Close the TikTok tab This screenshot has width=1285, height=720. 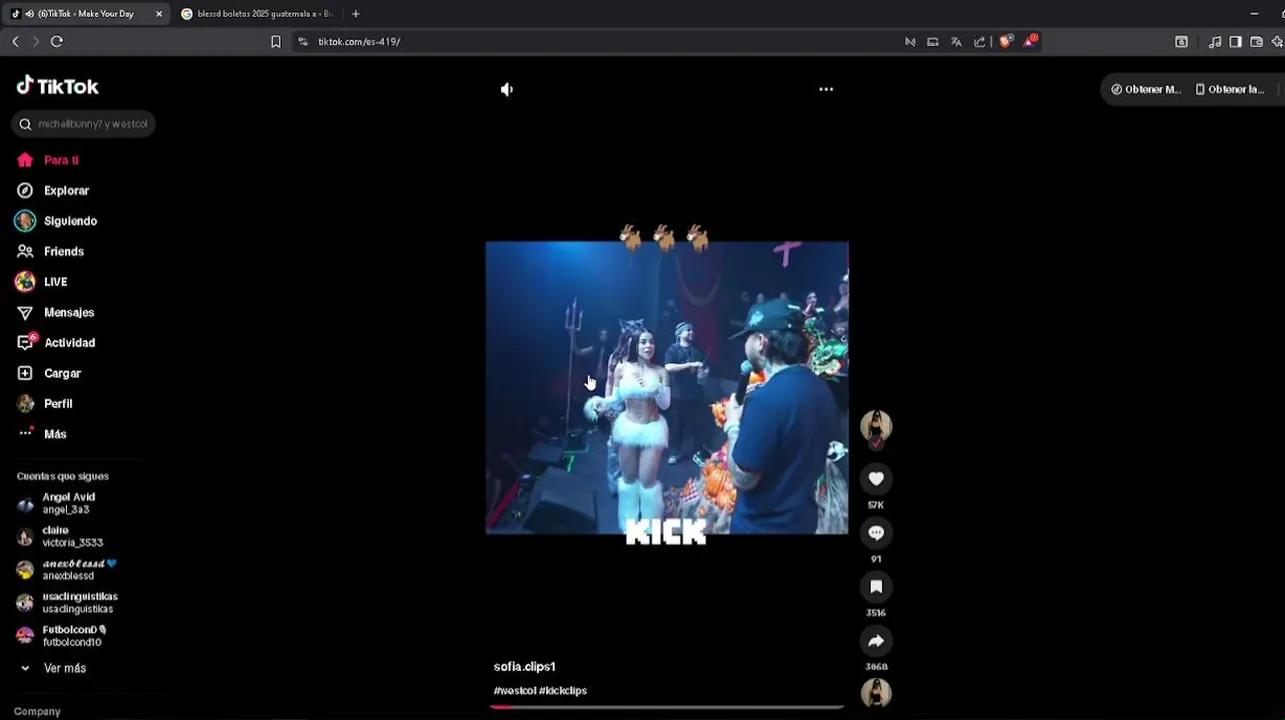pyautogui.click(x=159, y=14)
